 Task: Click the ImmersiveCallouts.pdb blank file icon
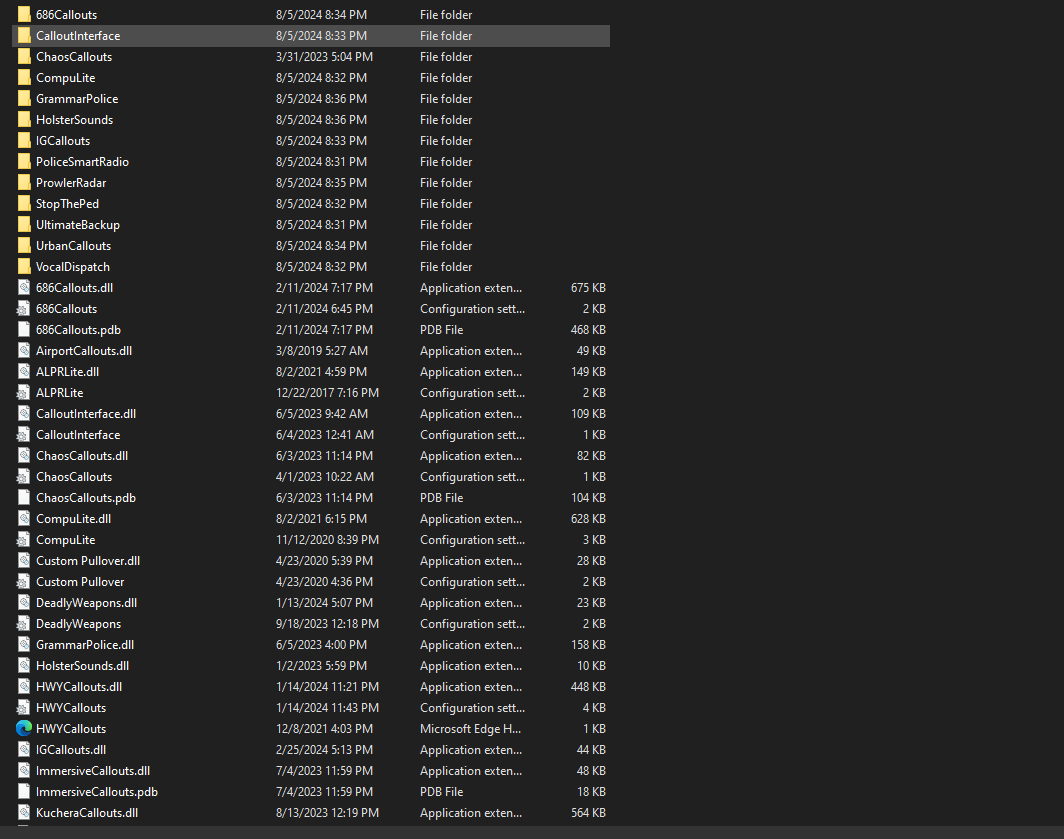point(24,791)
